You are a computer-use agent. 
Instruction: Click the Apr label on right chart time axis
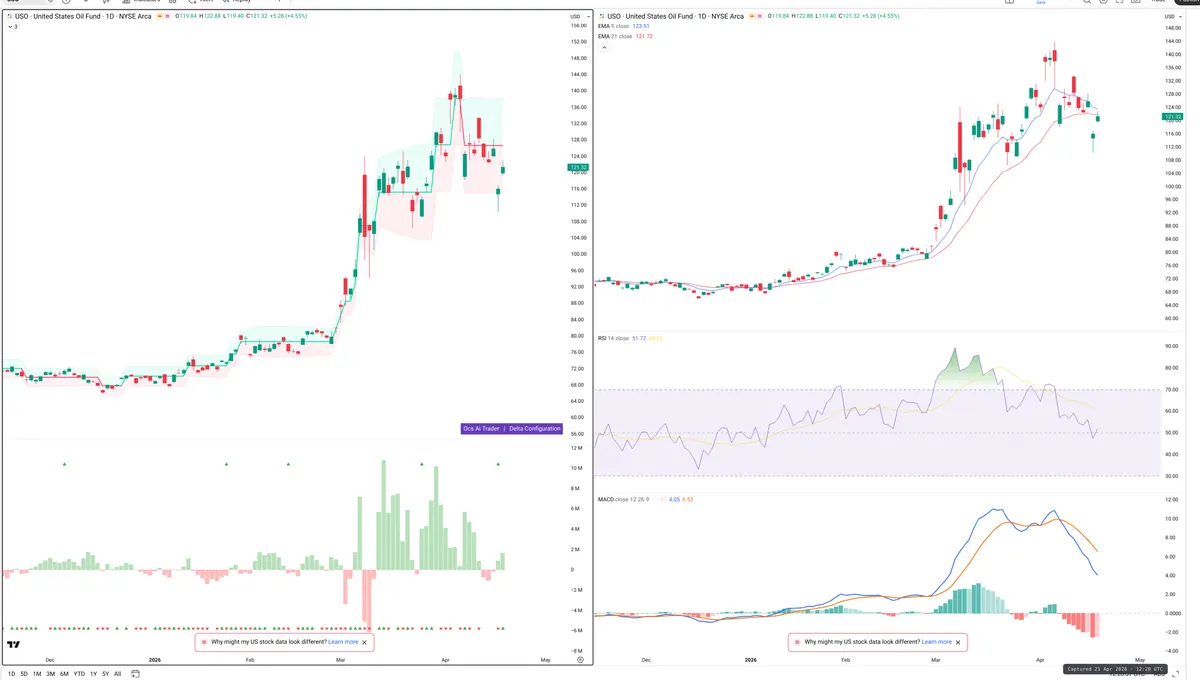[1040, 660]
